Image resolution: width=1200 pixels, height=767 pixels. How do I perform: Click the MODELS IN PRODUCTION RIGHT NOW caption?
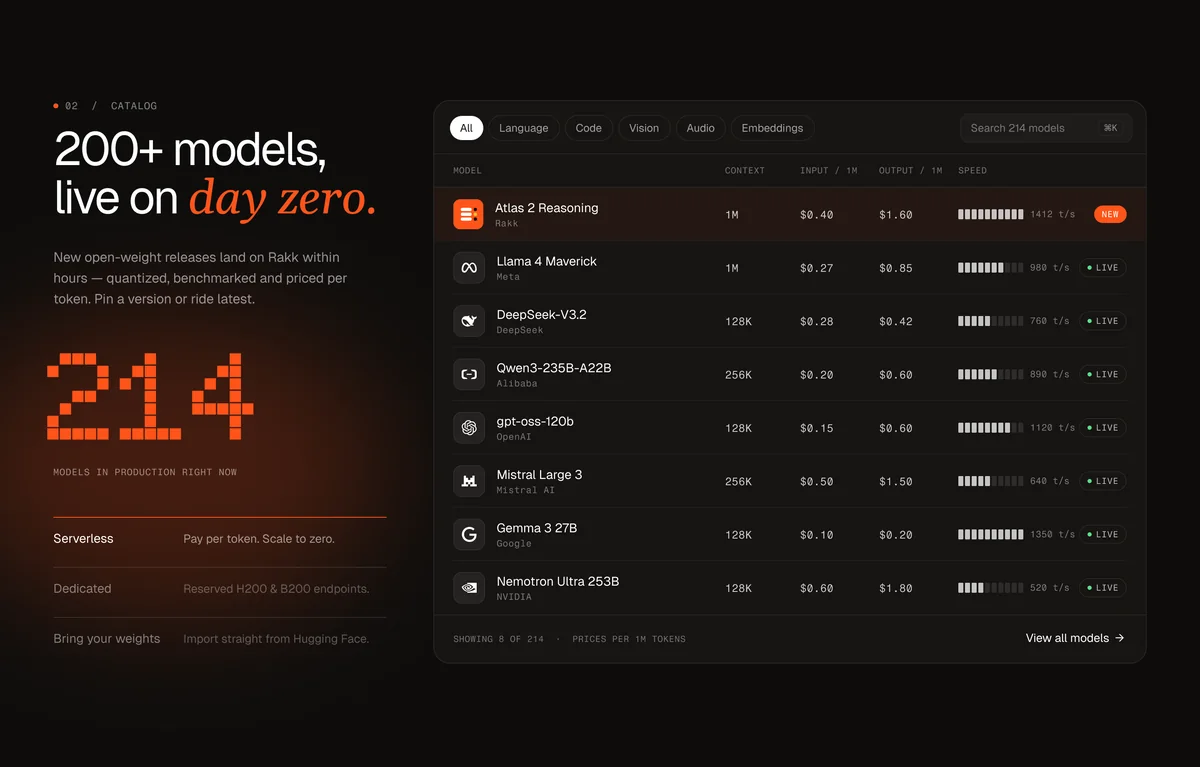pyautogui.click(x=145, y=472)
